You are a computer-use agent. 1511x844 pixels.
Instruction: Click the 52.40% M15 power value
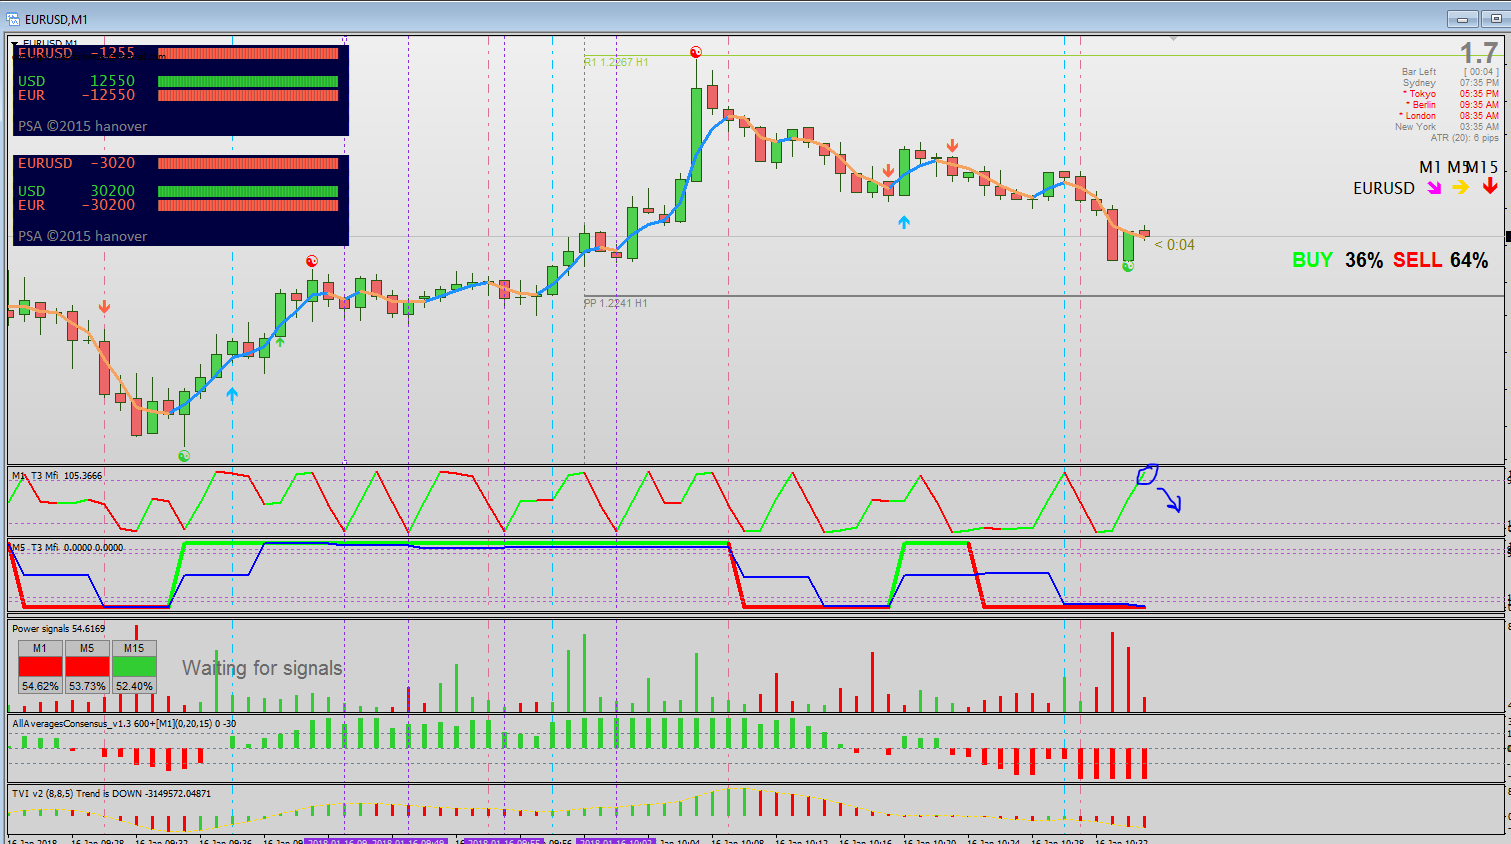click(134, 686)
